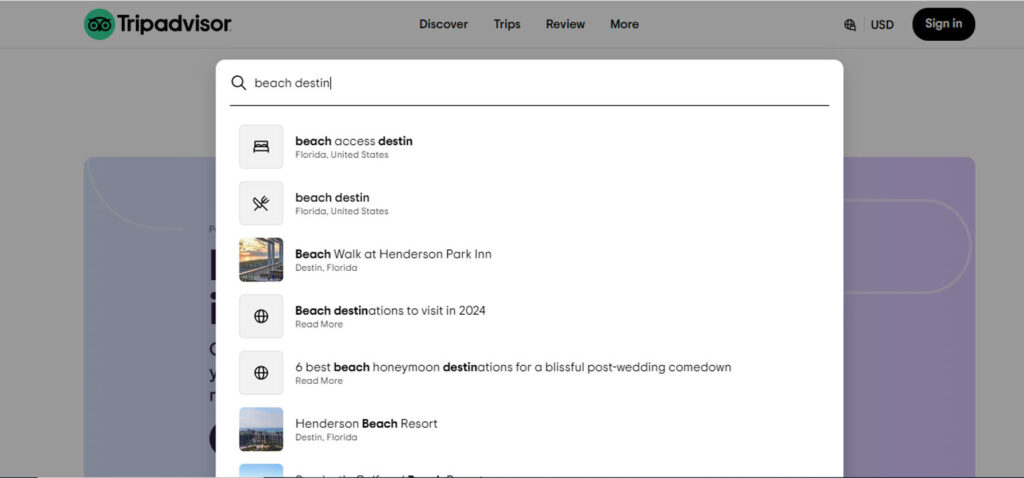Click Florida, United States under beach destin
Image resolution: width=1024 pixels, height=478 pixels.
(x=342, y=212)
